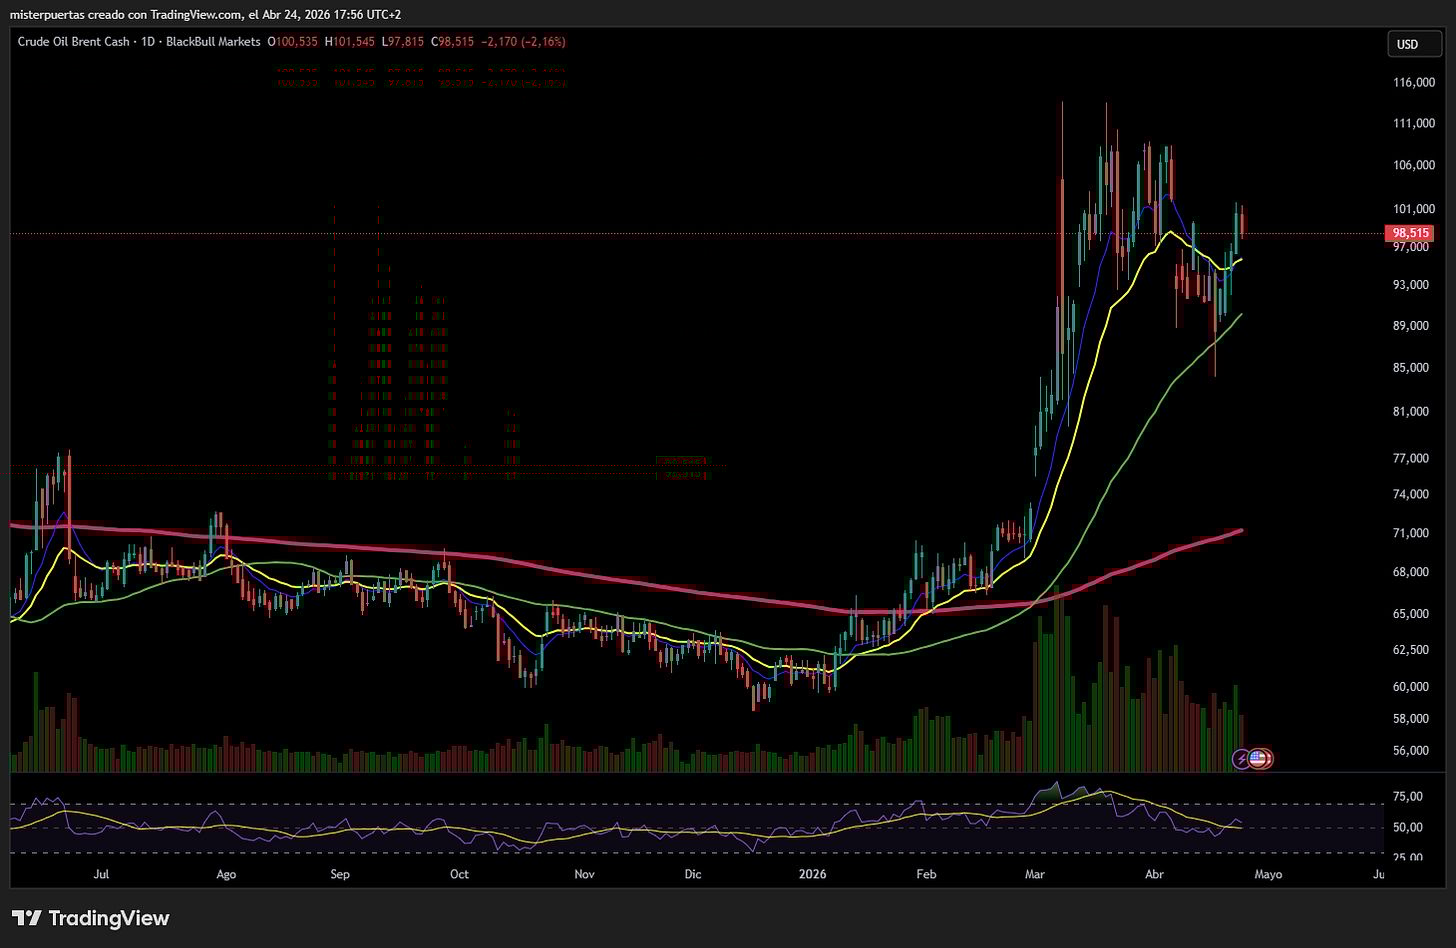Click the '74,000' price axis label
The width and height of the screenshot is (1456, 948).
[x=1413, y=494]
